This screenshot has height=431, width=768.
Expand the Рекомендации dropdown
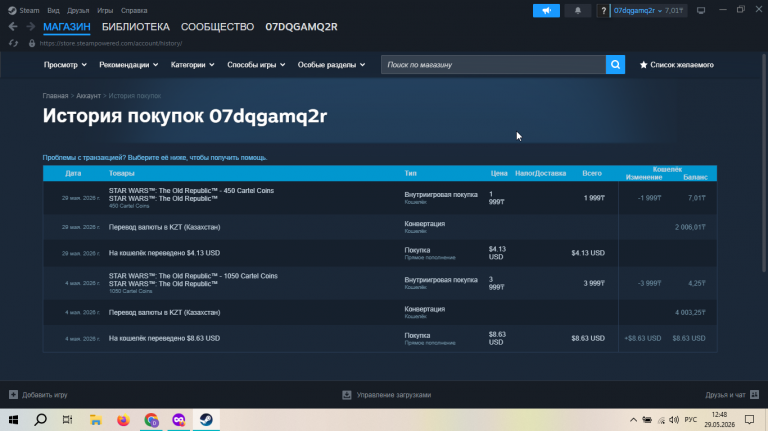tap(128, 65)
